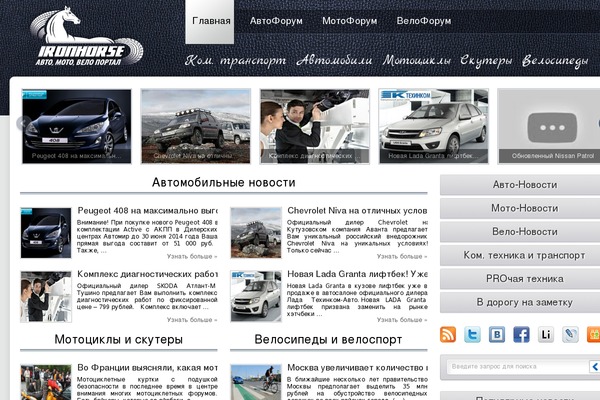Open Скутеры category
The image size is (600, 400).
tap(486, 60)
